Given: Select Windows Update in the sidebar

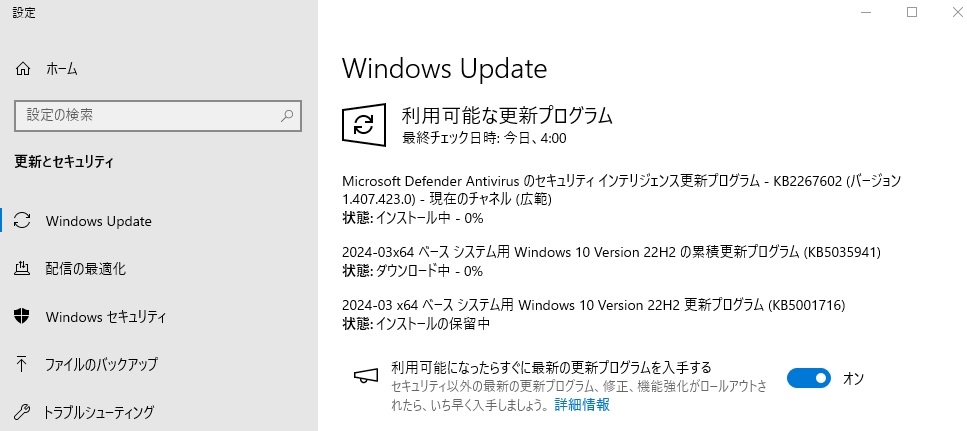Looking at the screenshot, I should point(98,221).
